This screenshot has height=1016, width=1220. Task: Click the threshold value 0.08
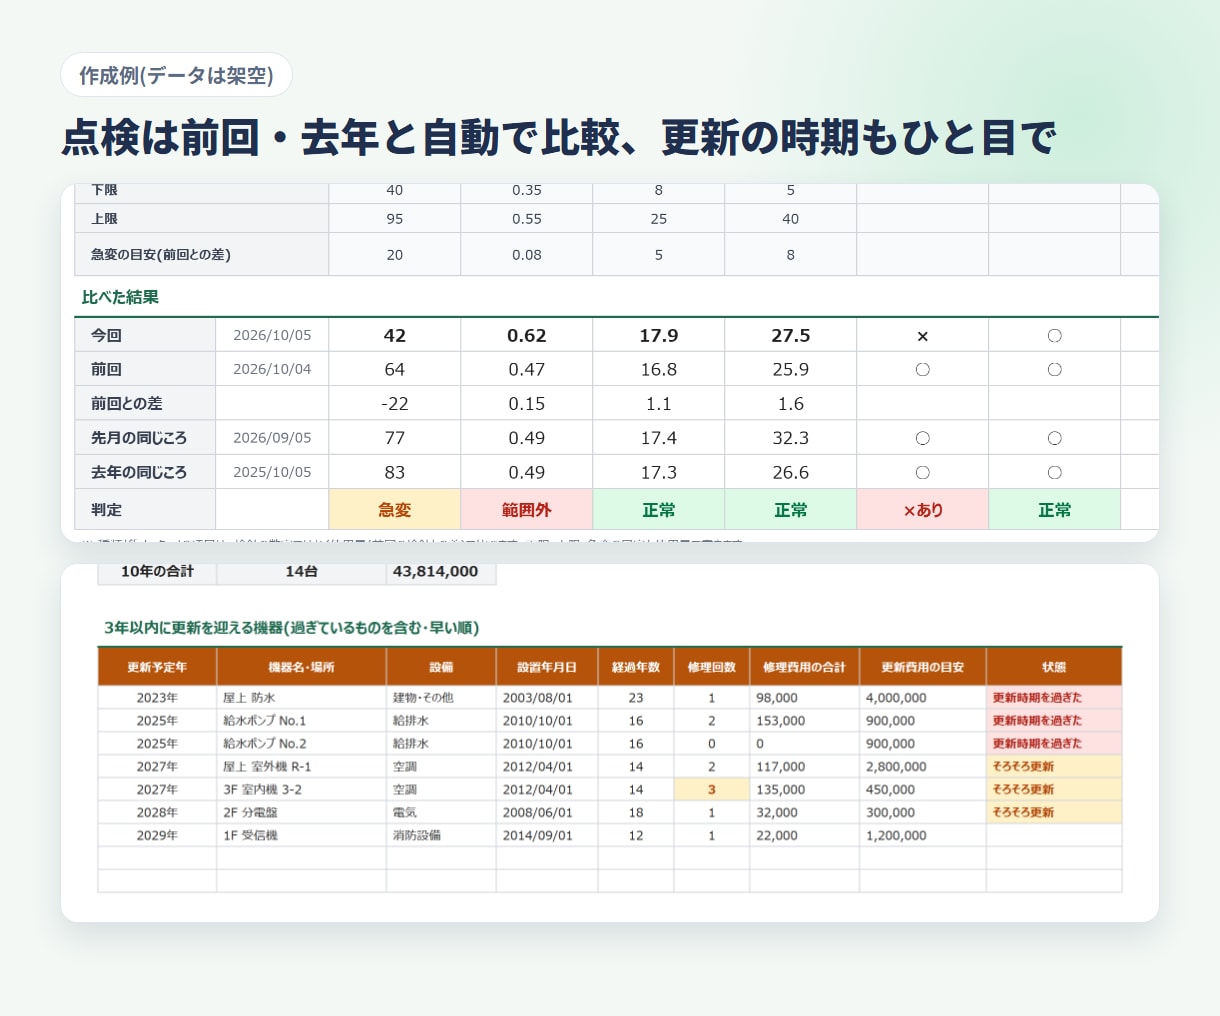click(527, 255)
